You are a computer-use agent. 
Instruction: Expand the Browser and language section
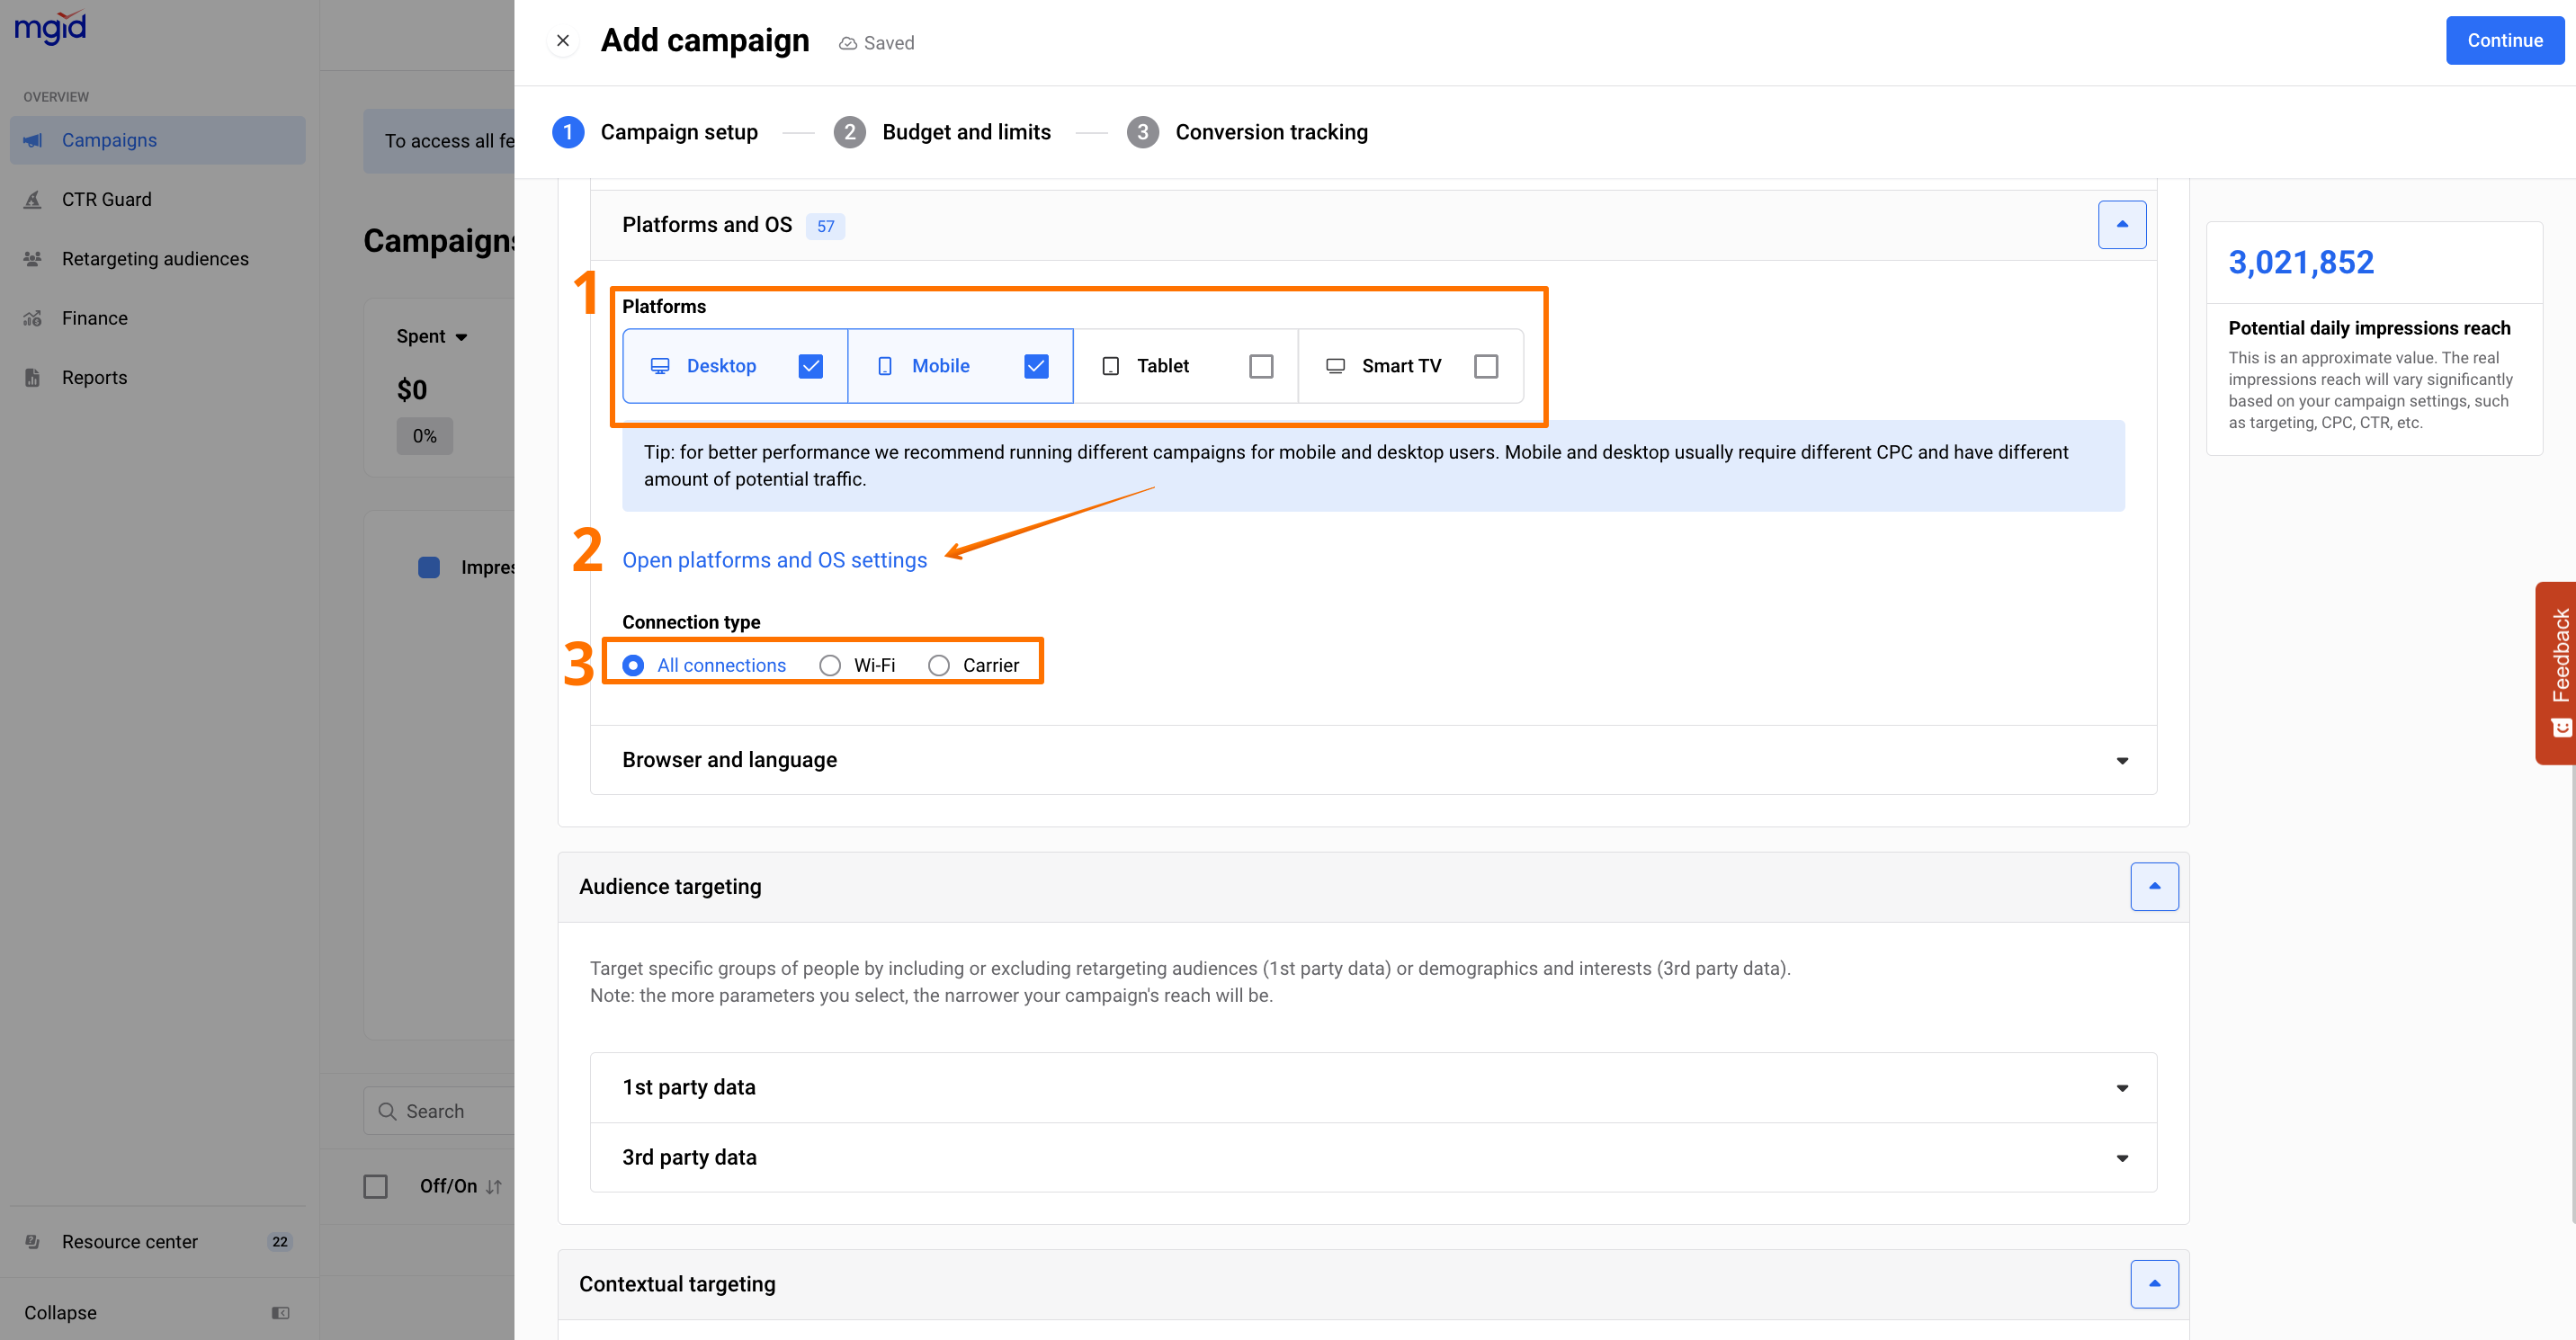2121,760
